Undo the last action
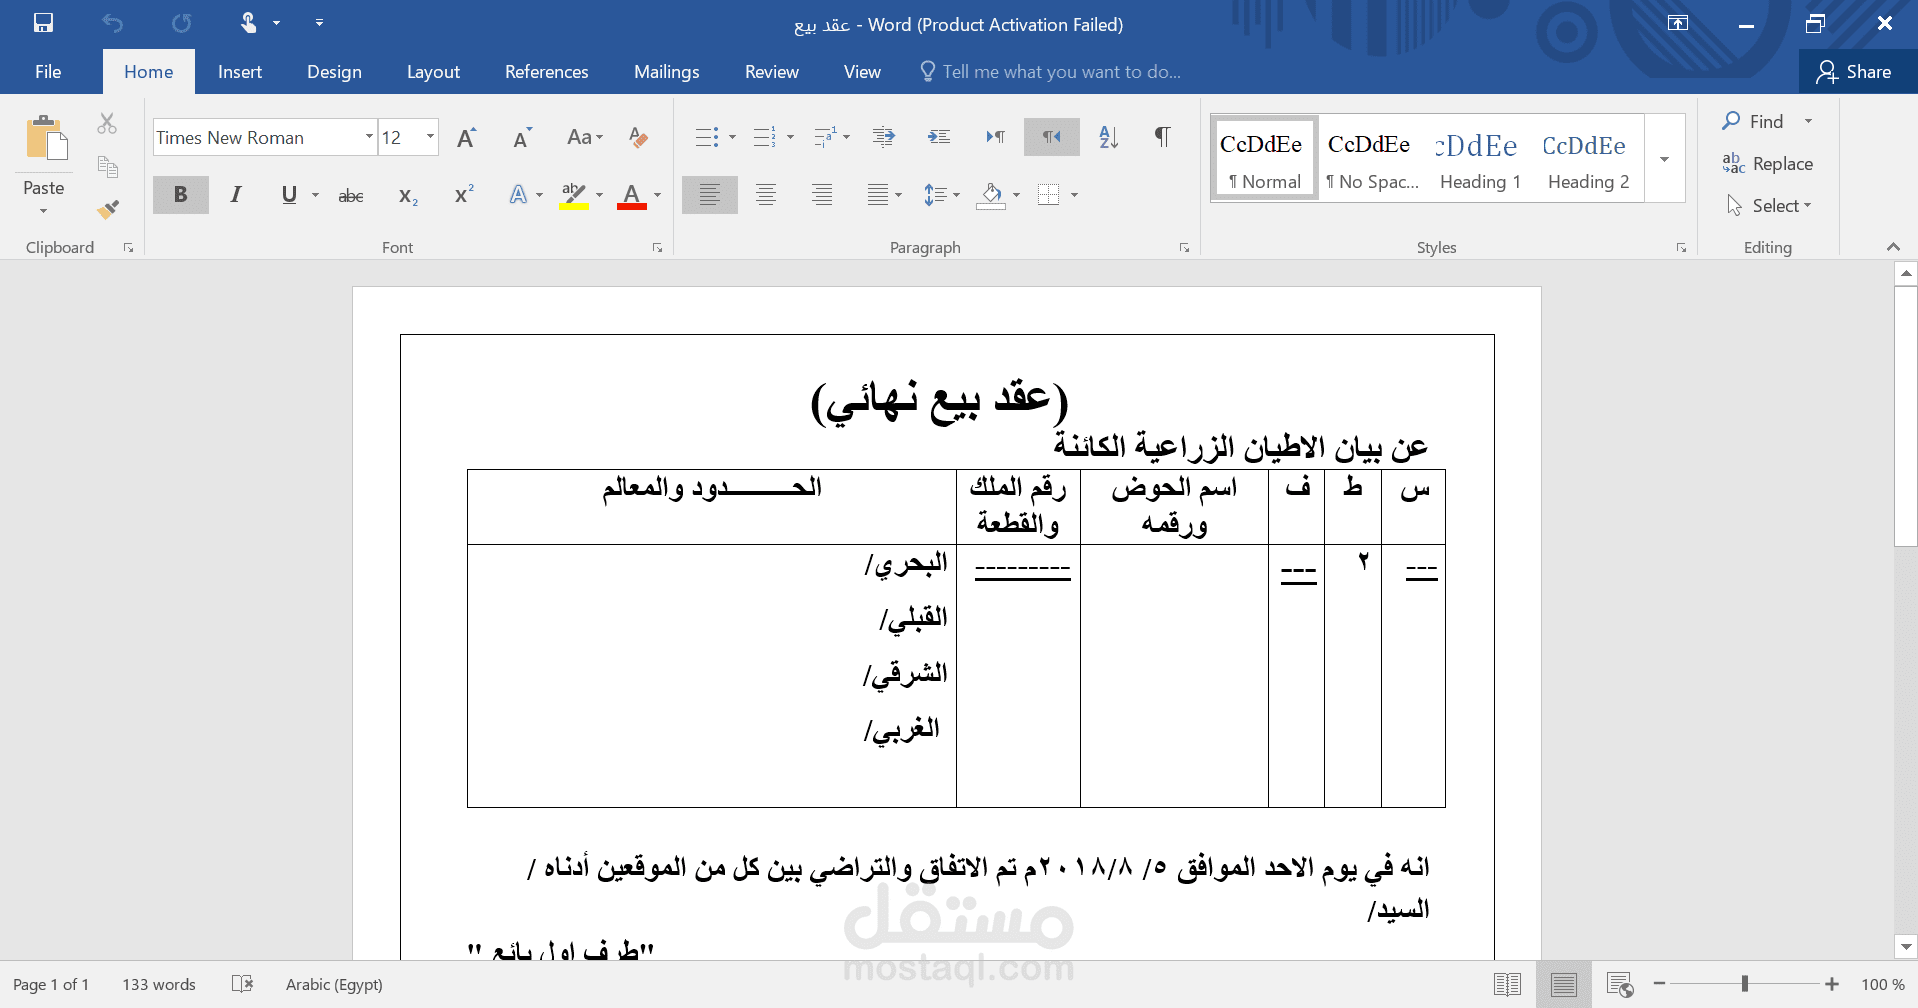Viewport: 1918px width, 1008px height. 112,23
